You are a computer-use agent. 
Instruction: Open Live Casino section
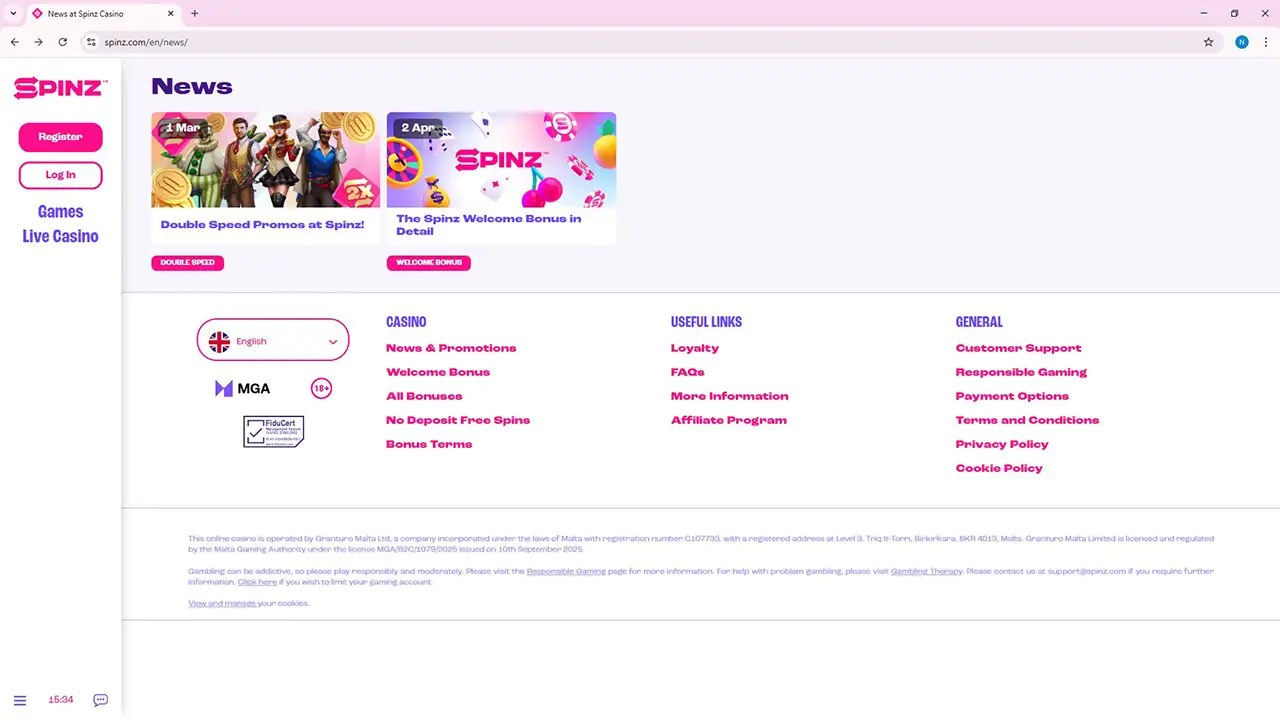pos(60,237)
